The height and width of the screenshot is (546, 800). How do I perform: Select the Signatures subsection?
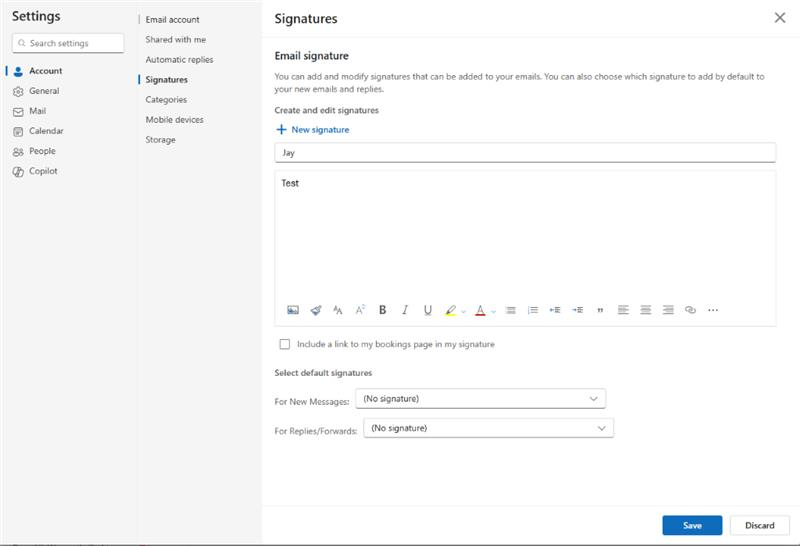166,80
